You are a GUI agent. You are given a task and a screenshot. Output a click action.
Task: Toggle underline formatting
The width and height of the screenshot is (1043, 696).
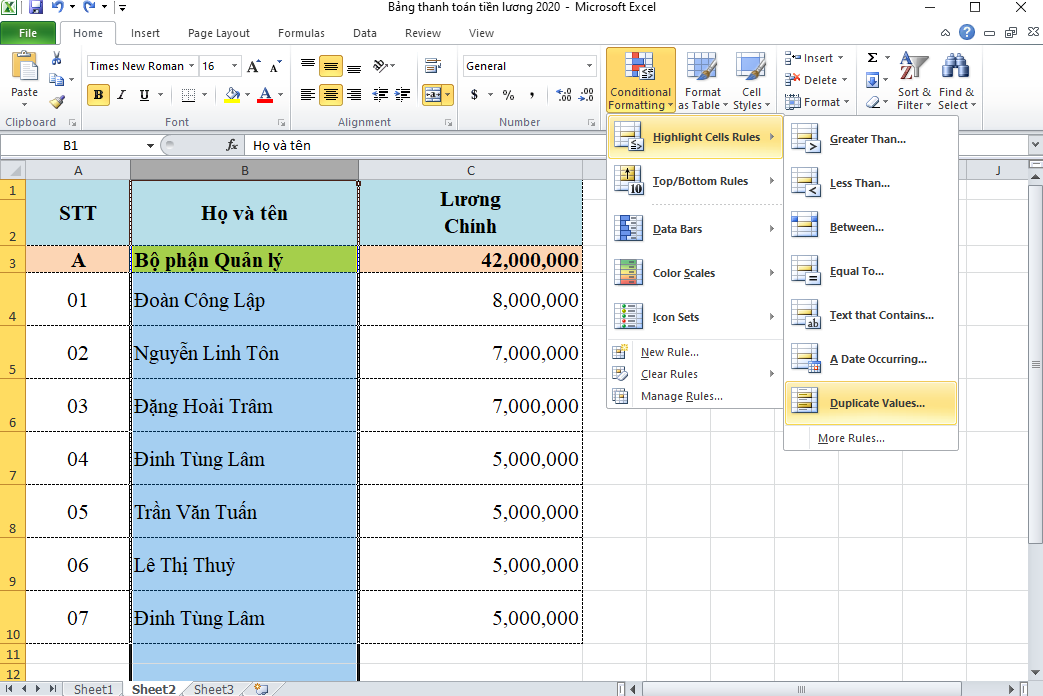click(x=142, y=94)
